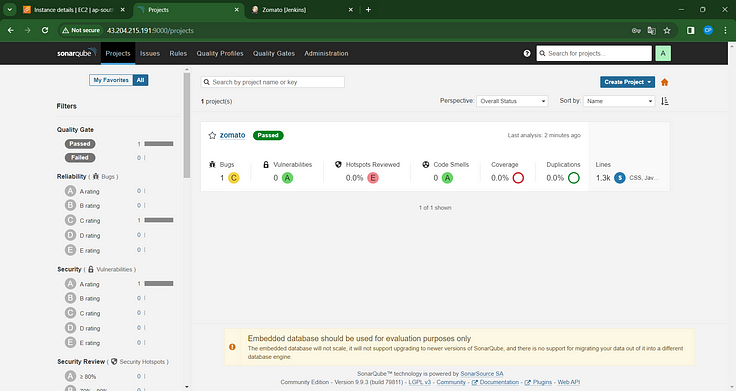Image resolution: width=736 pixels, height=391 pixels.
Task: Go back with browser back arrow
Action: tap(10, 30)
